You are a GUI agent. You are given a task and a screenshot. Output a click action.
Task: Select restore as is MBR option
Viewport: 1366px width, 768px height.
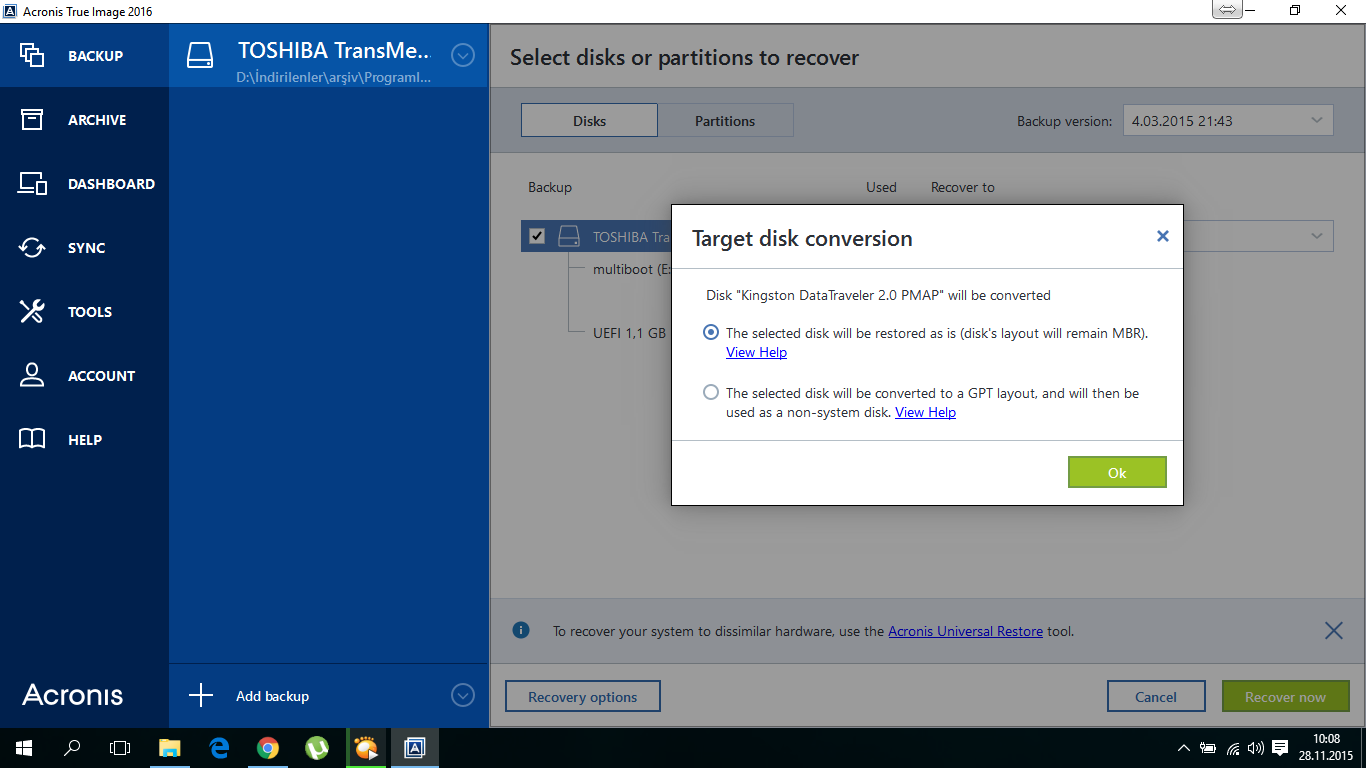pos(711,332)
